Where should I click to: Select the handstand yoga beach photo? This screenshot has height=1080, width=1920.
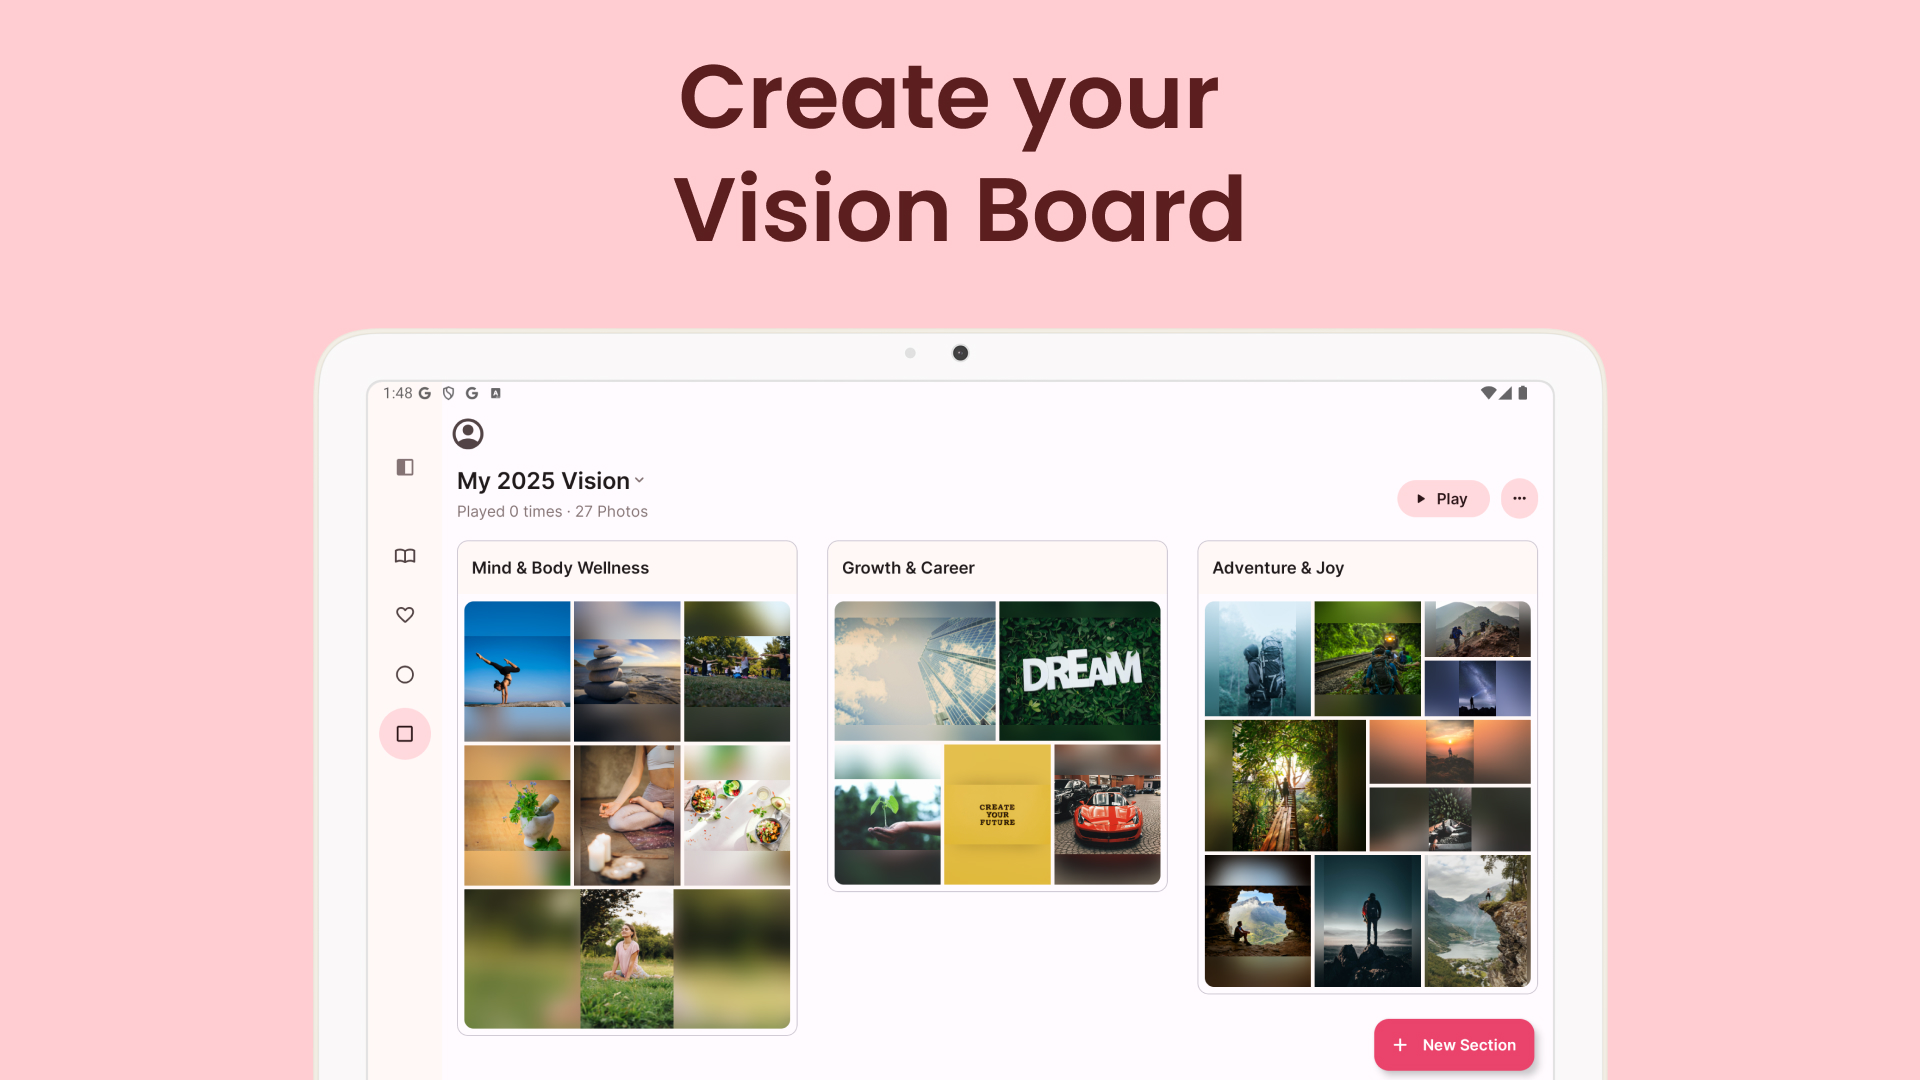click(517, 671)
